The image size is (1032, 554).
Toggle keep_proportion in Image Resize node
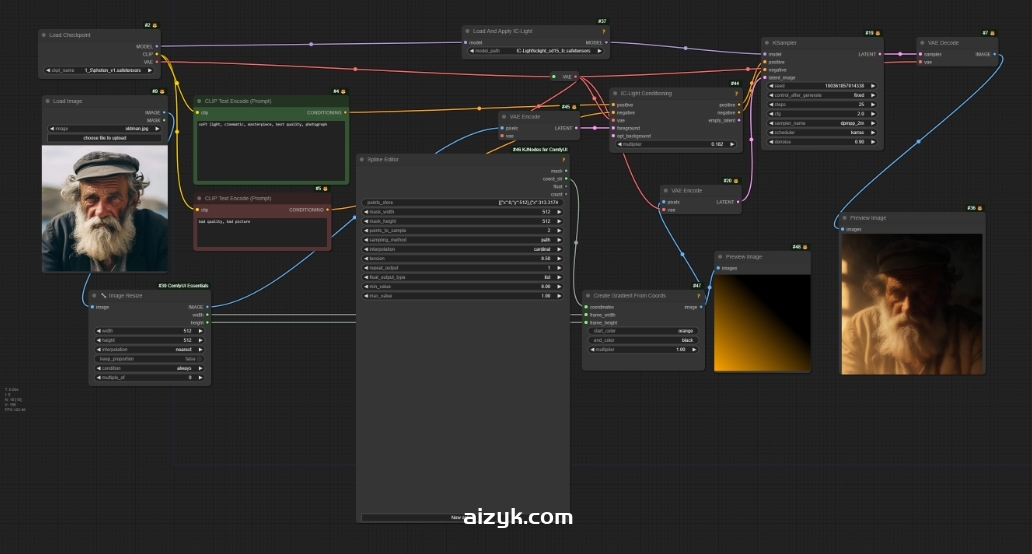tap(149, 359)
